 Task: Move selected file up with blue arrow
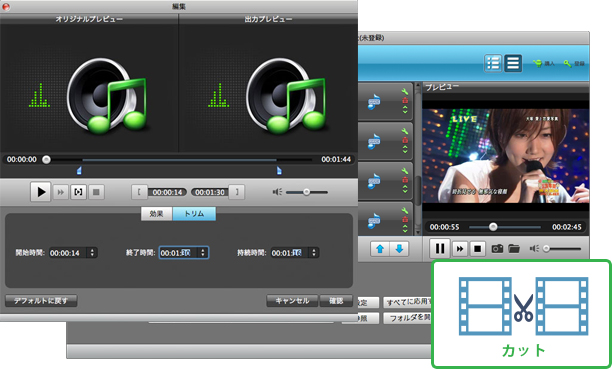[380, 249]
